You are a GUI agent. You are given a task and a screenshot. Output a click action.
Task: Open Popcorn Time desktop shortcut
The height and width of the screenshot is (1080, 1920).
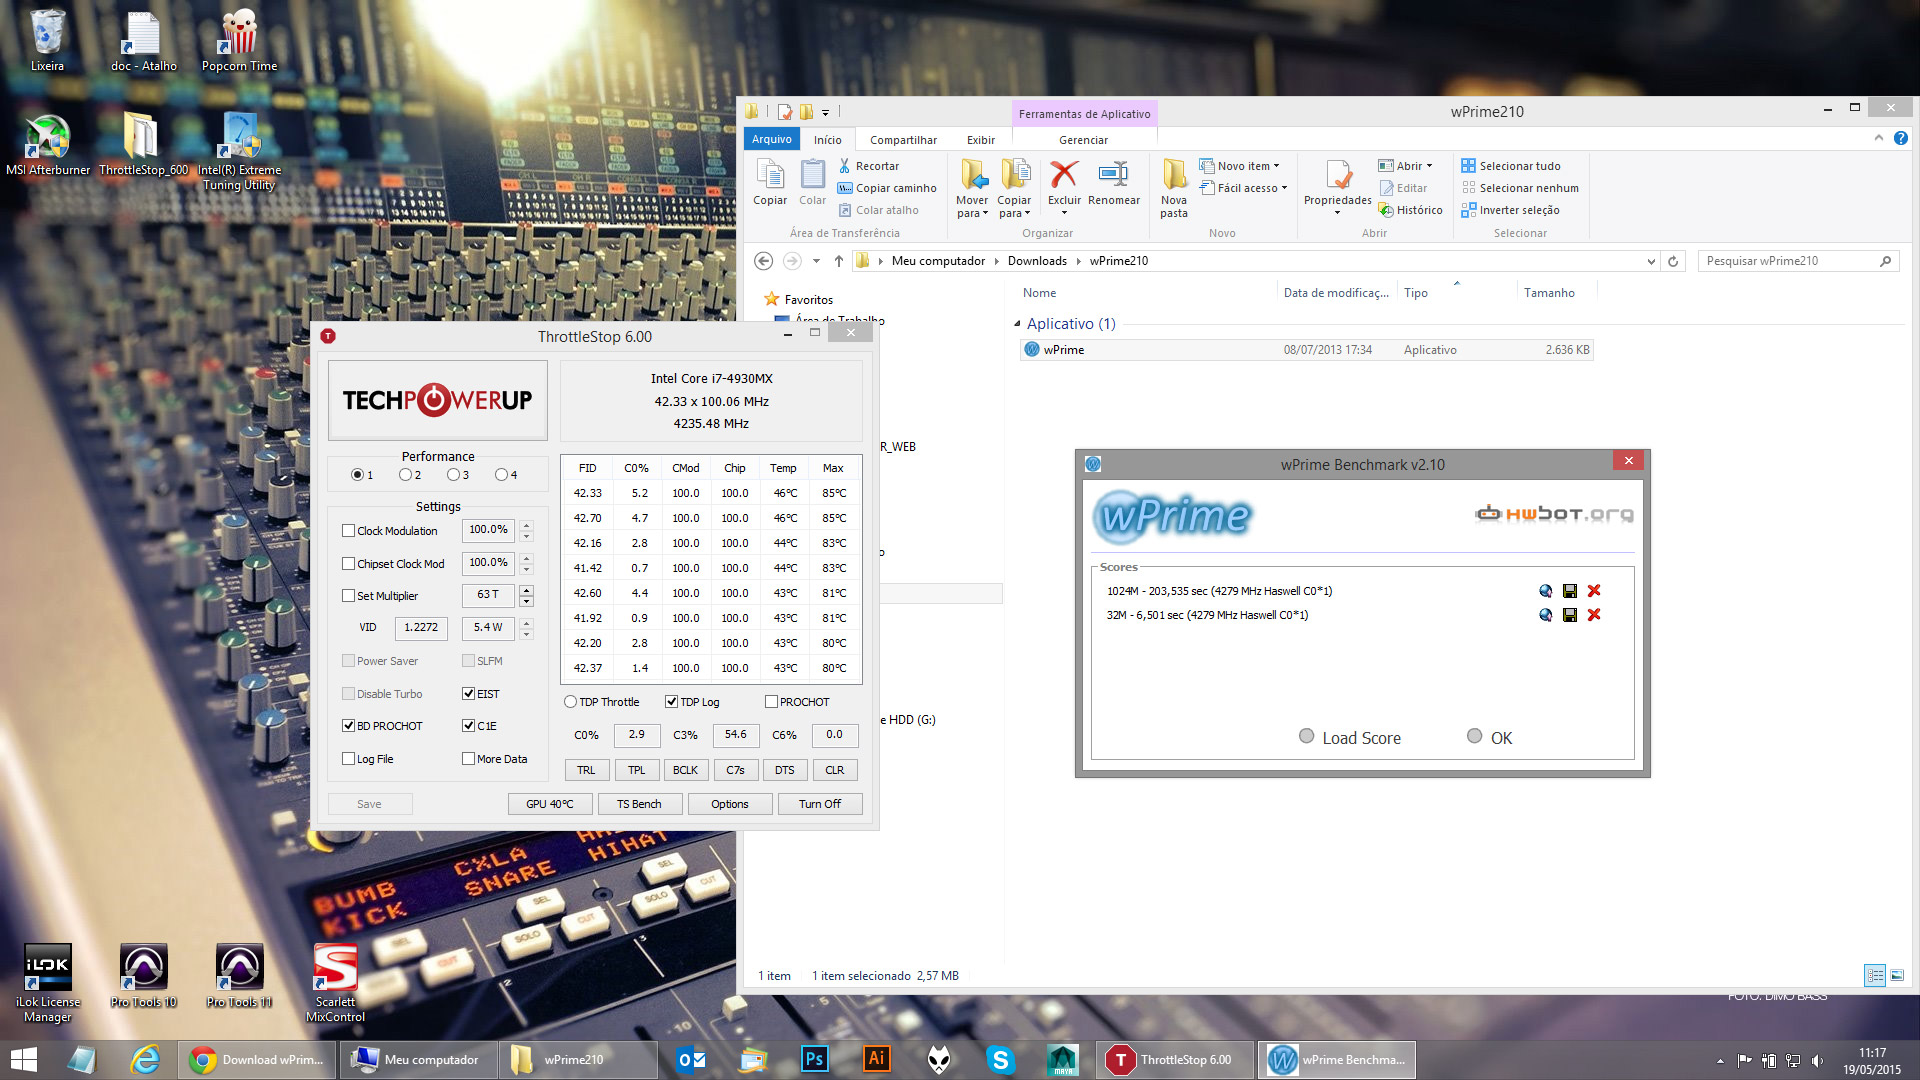click(239, 40)
